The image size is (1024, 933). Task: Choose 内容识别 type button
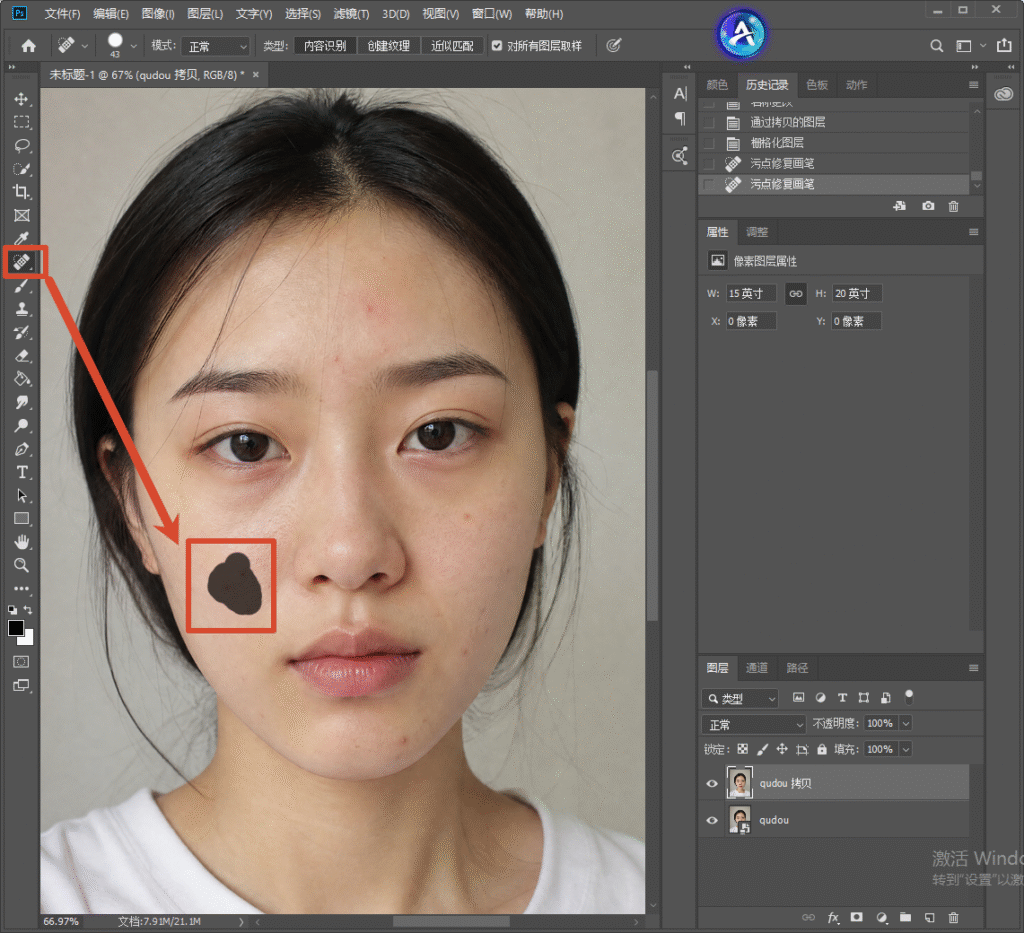[x=325, y=46]
